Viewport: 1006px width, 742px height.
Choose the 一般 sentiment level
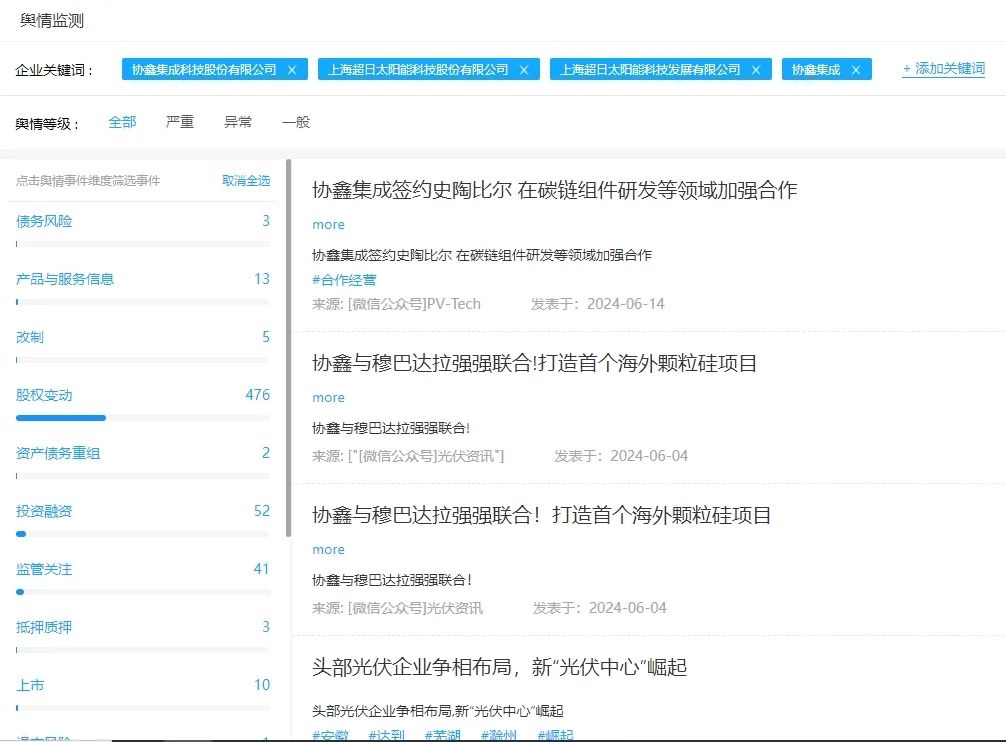(x=296, y=122)
